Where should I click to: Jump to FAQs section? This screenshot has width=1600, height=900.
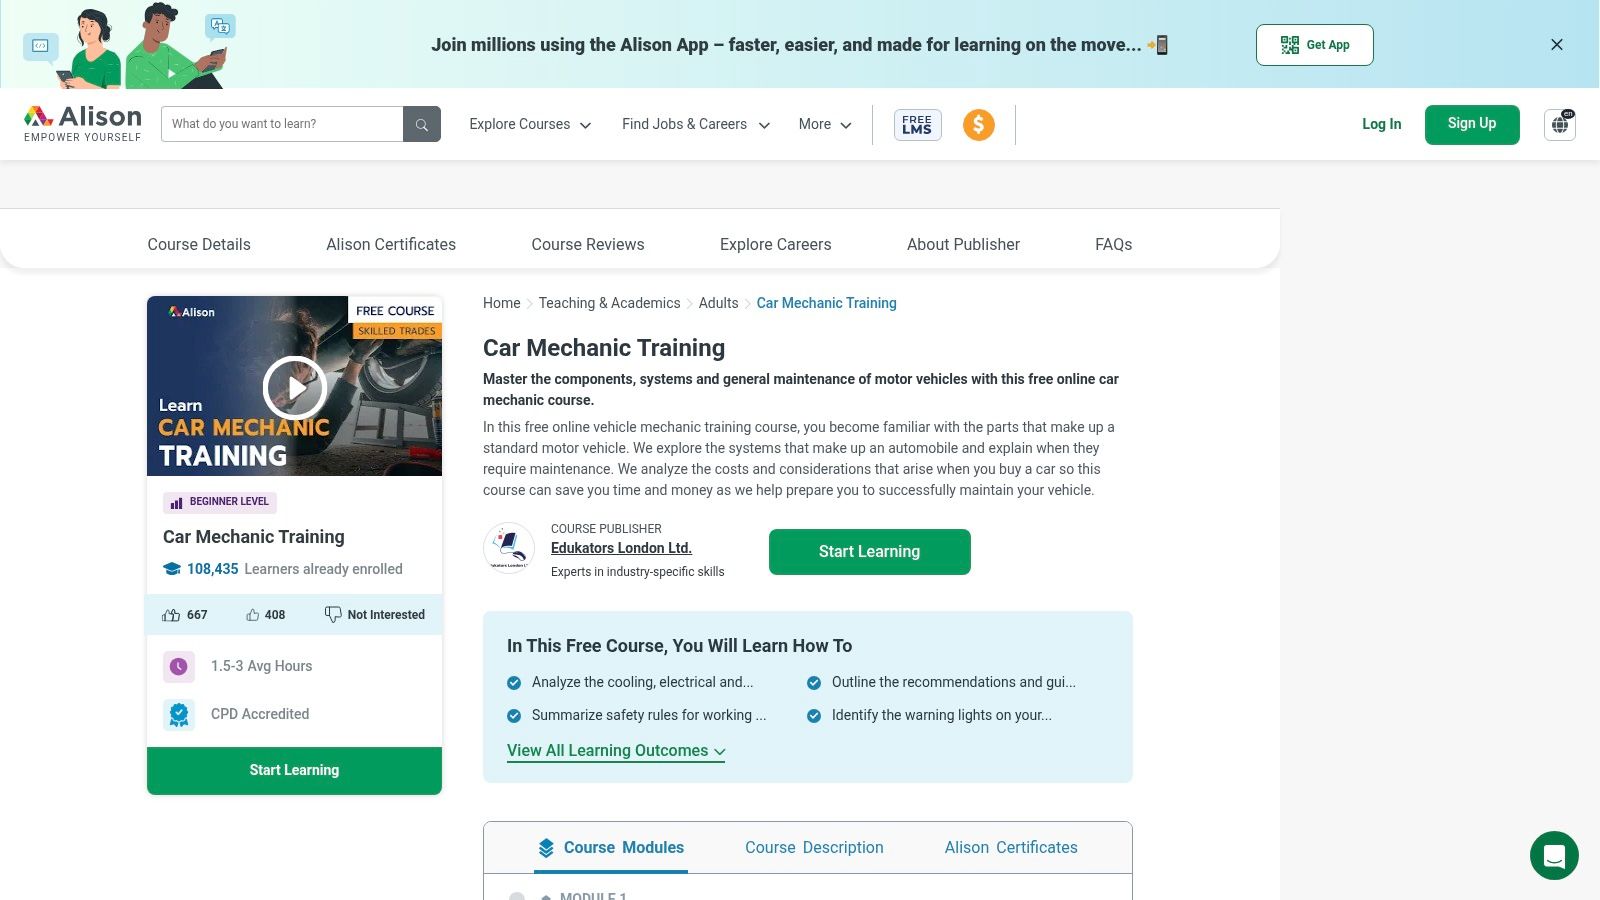pos(1113,244)
